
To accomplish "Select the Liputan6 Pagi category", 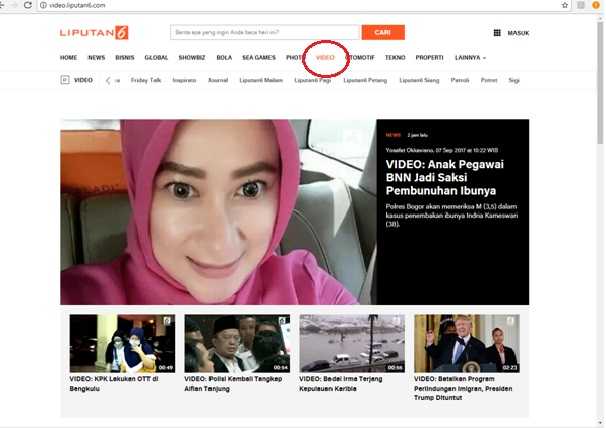I will coord(313,80).
